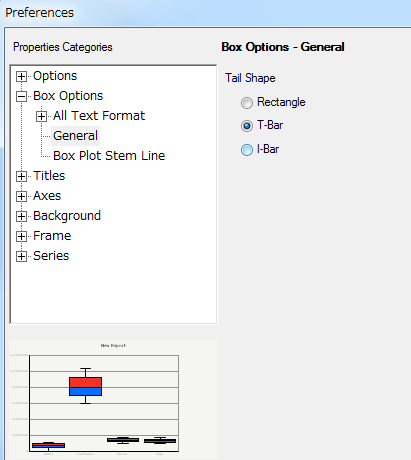The height and width of the screenshot is (460, 411).
Task: Click the Tail Shape label
Action: 250,78
